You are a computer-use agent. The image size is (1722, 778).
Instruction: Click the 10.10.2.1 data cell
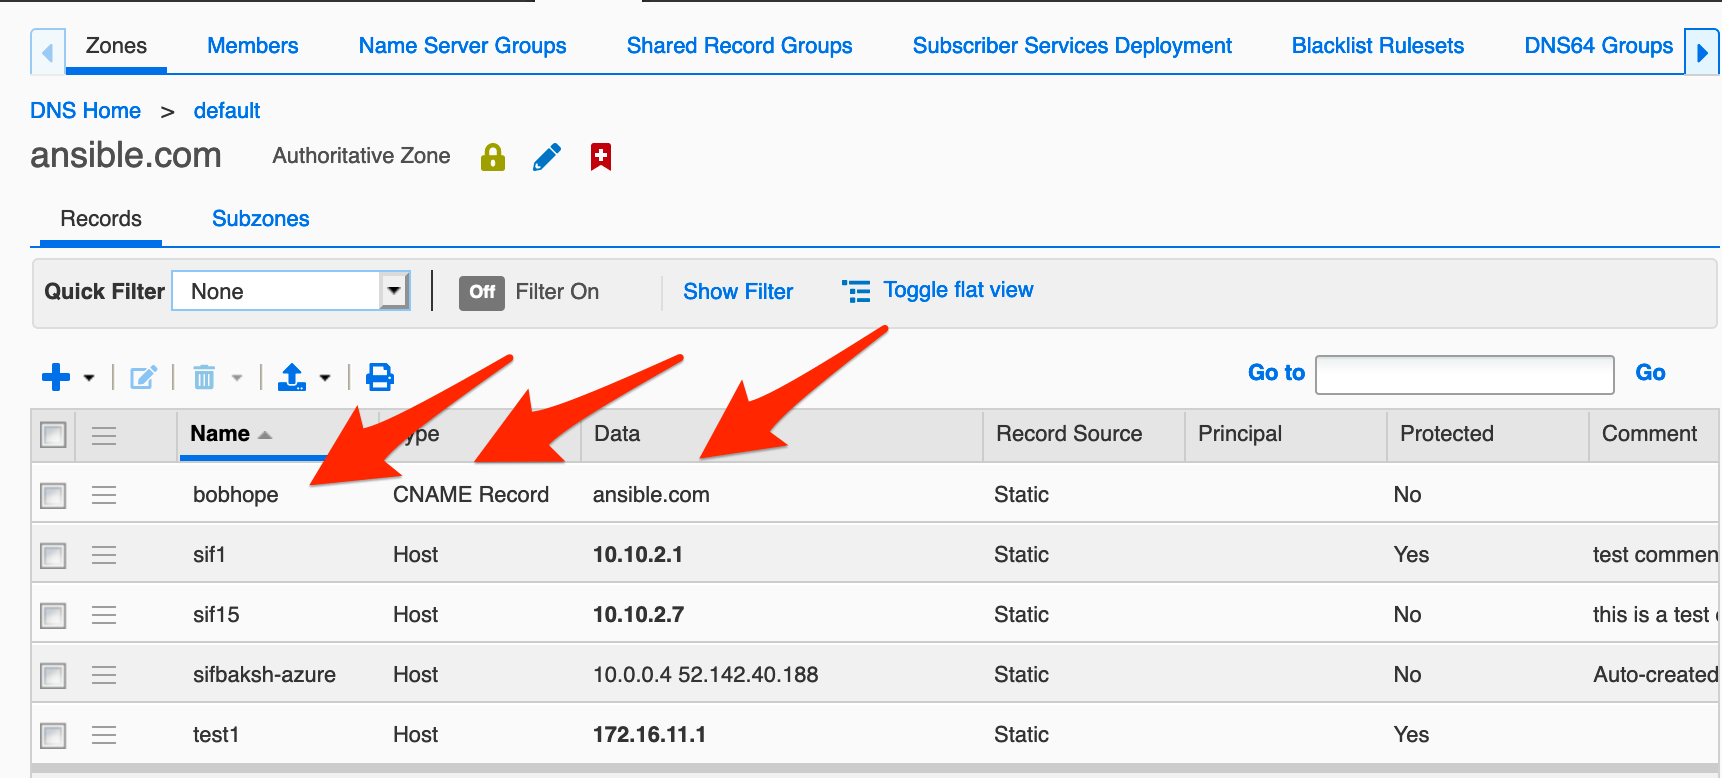[x=638, y=555]
